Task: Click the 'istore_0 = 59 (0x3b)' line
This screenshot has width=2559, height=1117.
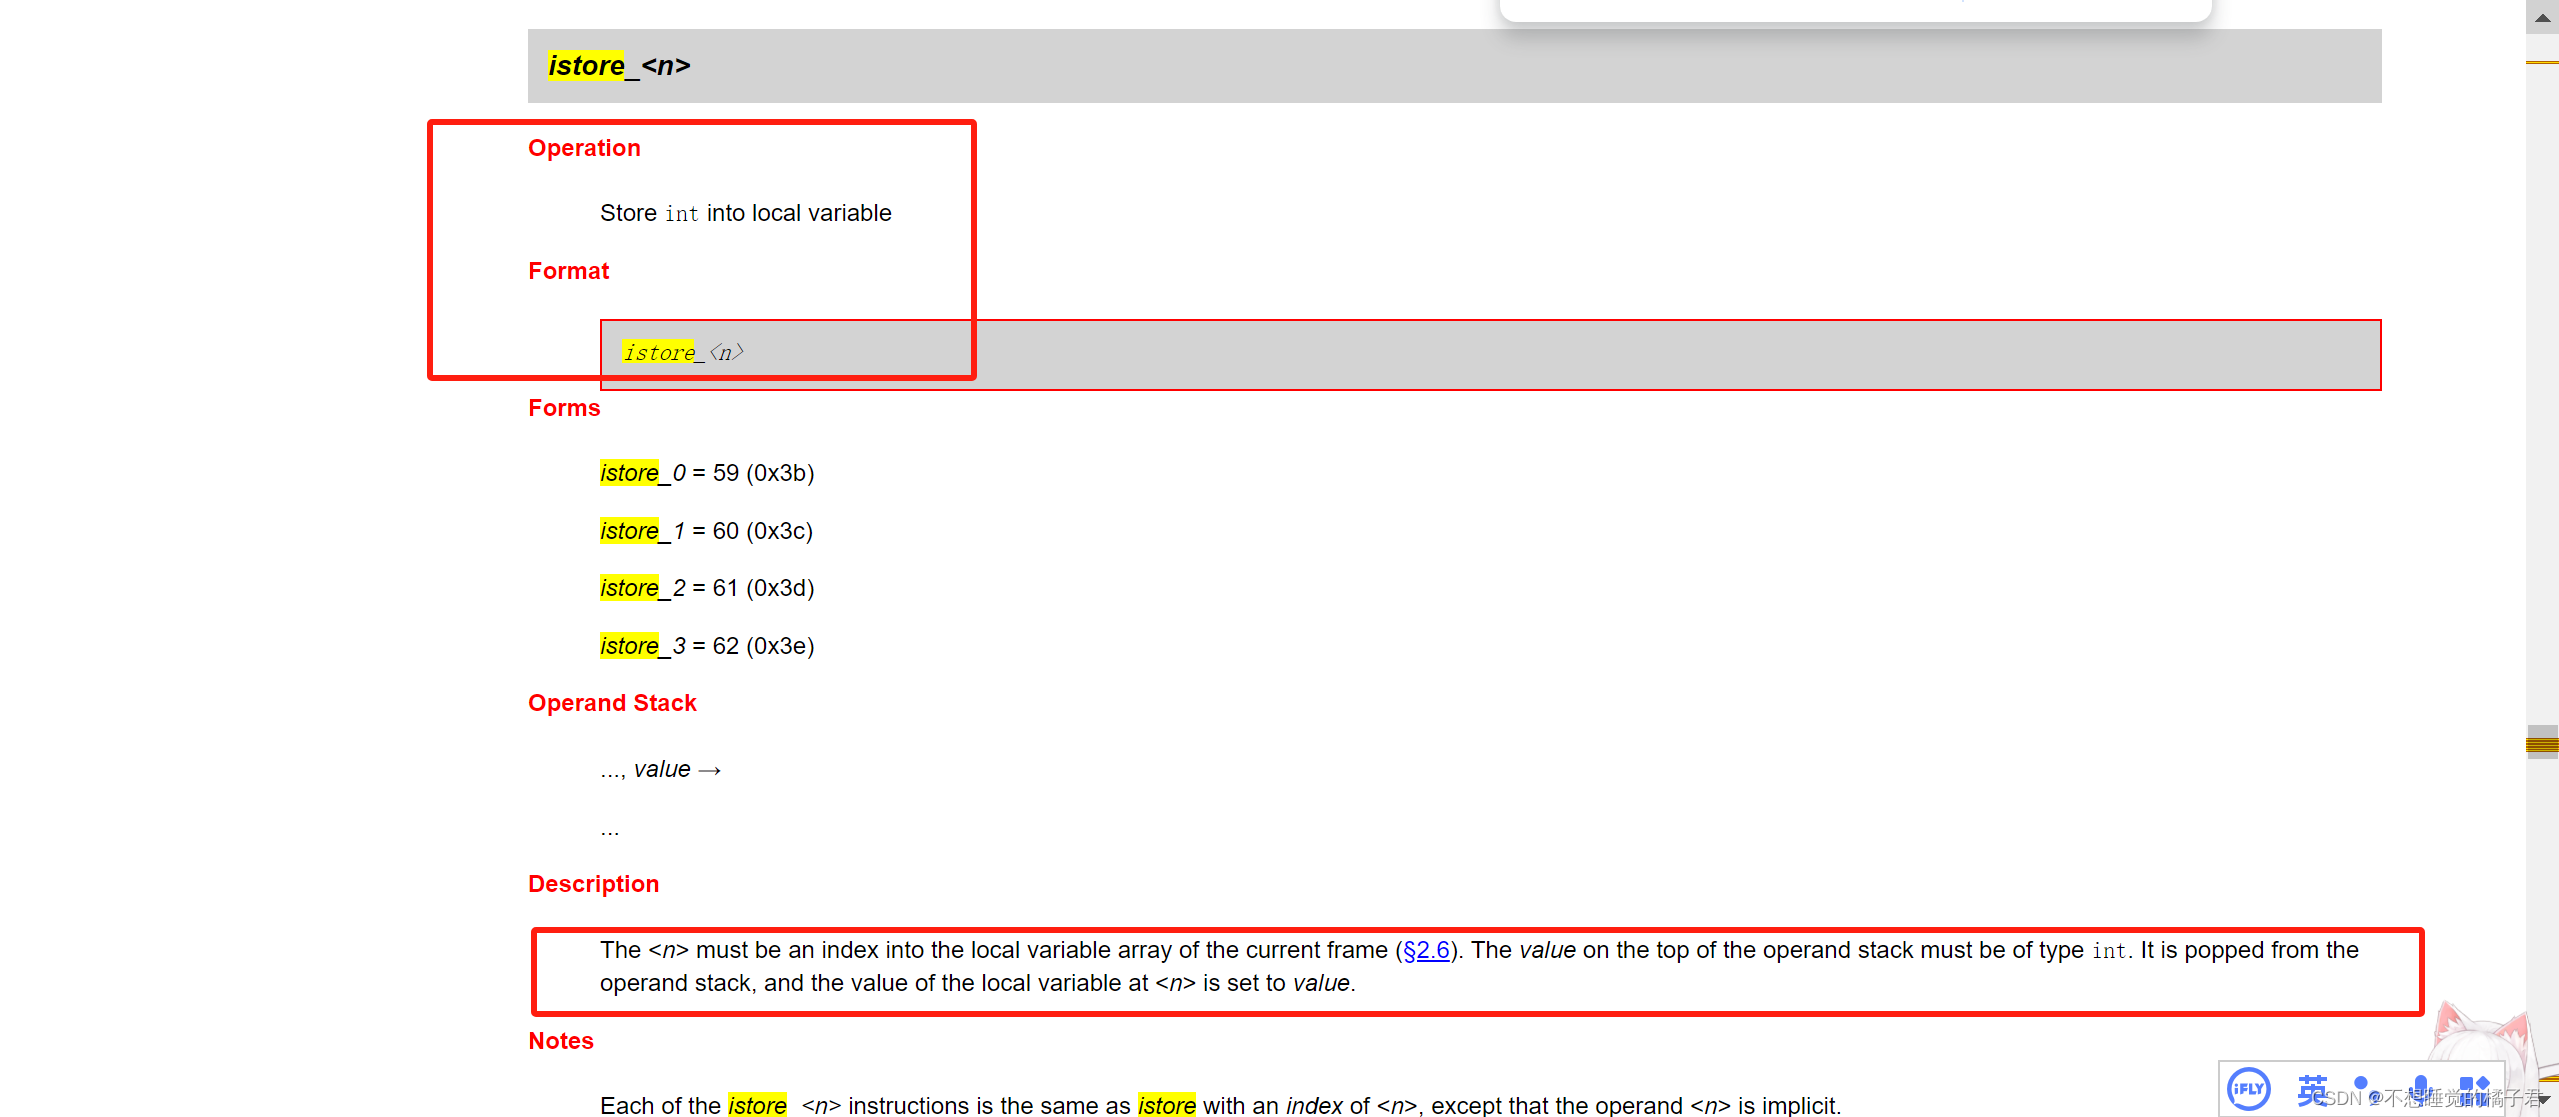Action: click(x=707, y=473)
